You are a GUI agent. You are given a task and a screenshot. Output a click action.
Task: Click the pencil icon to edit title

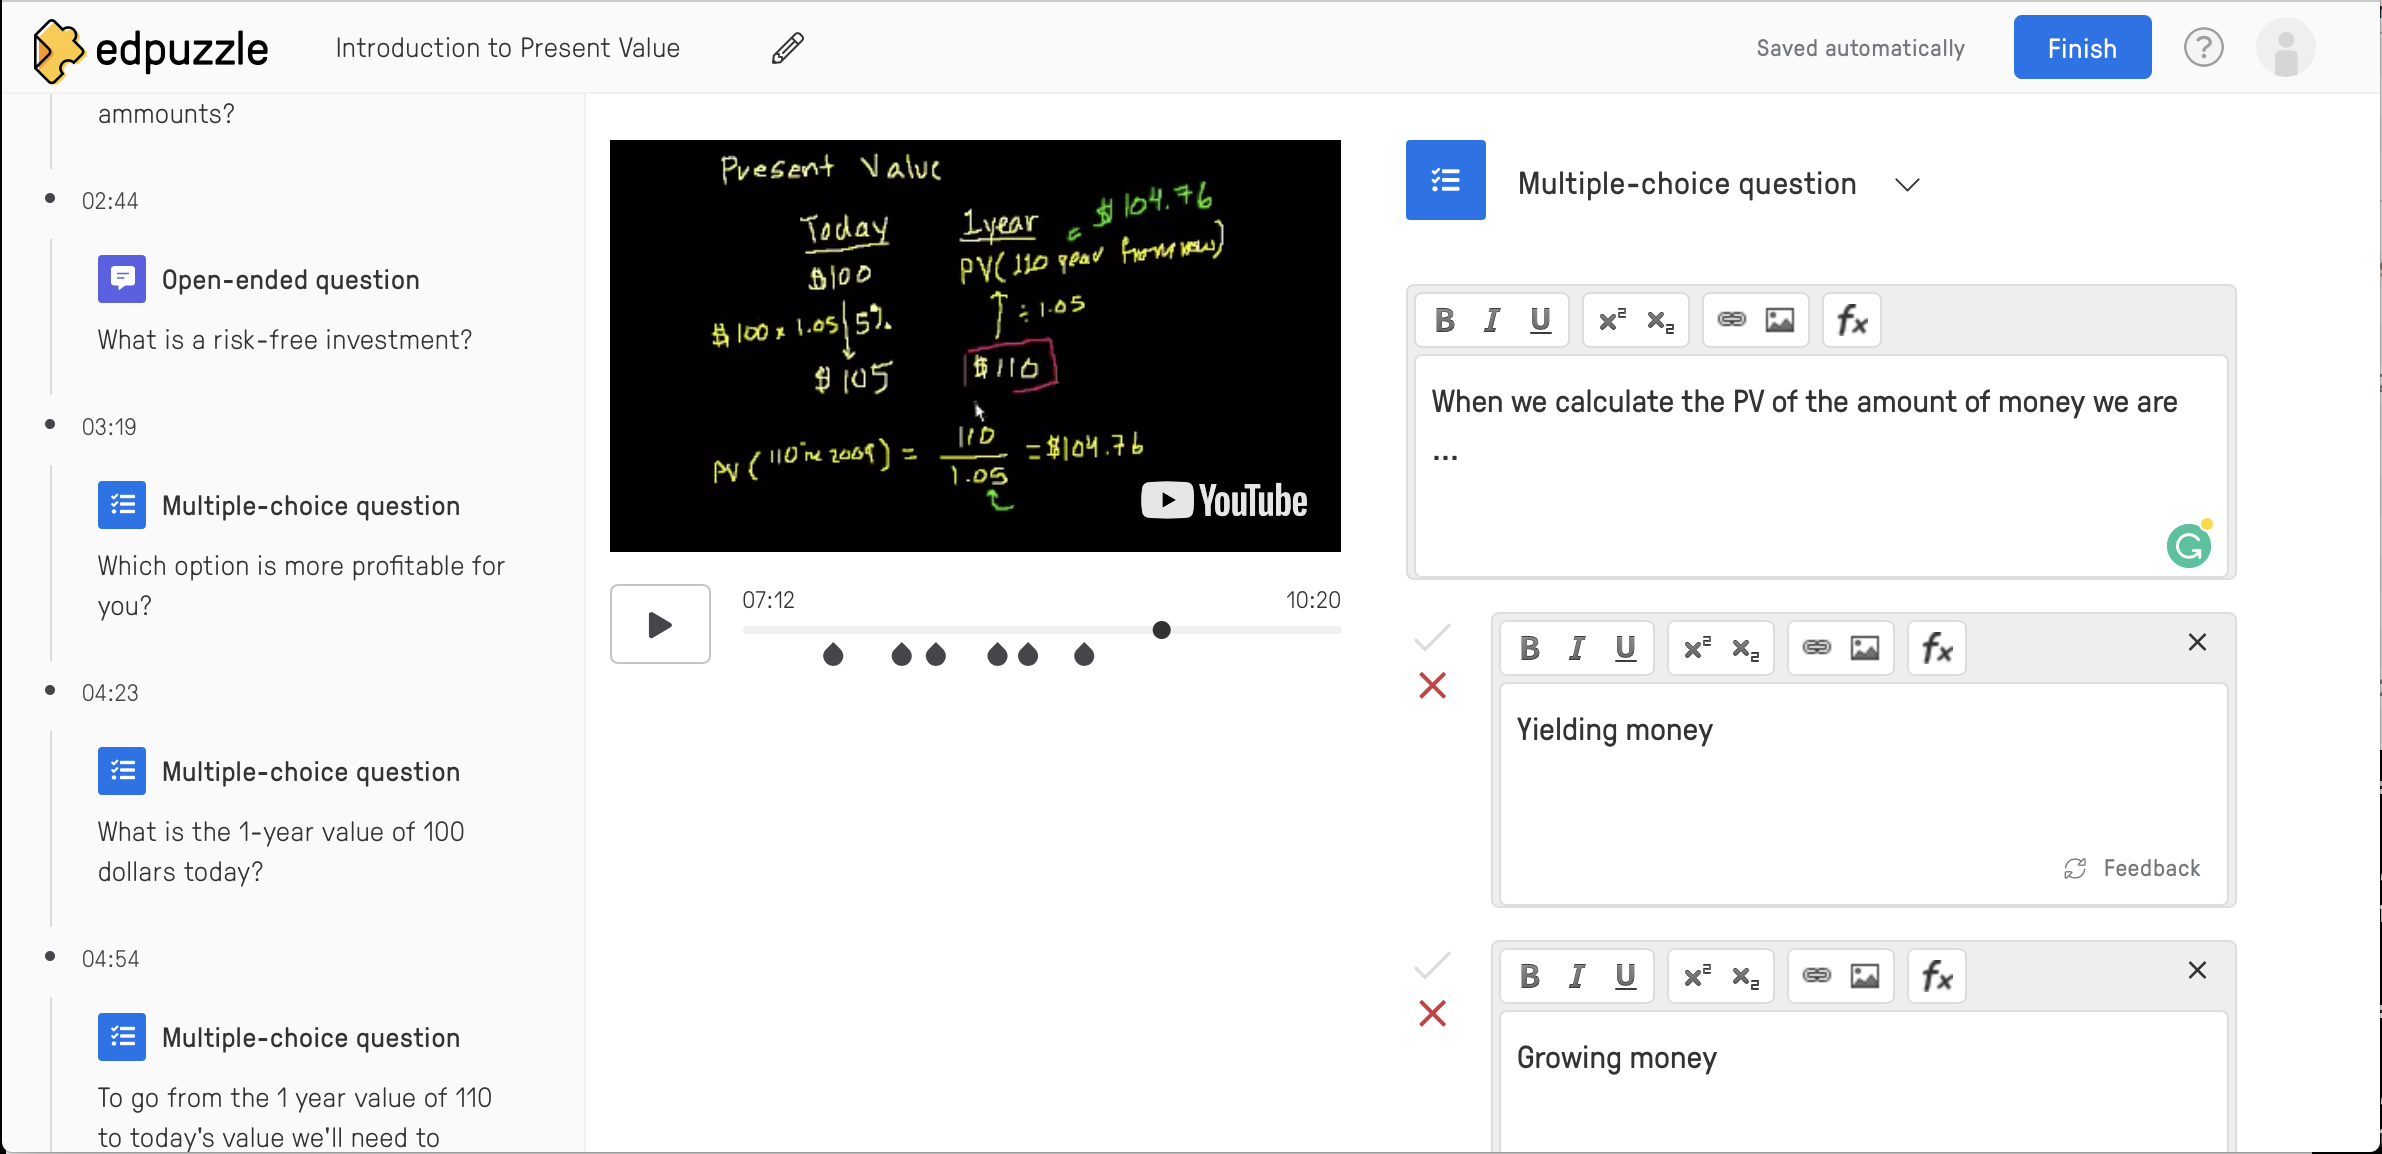click(x=788, y=48)
